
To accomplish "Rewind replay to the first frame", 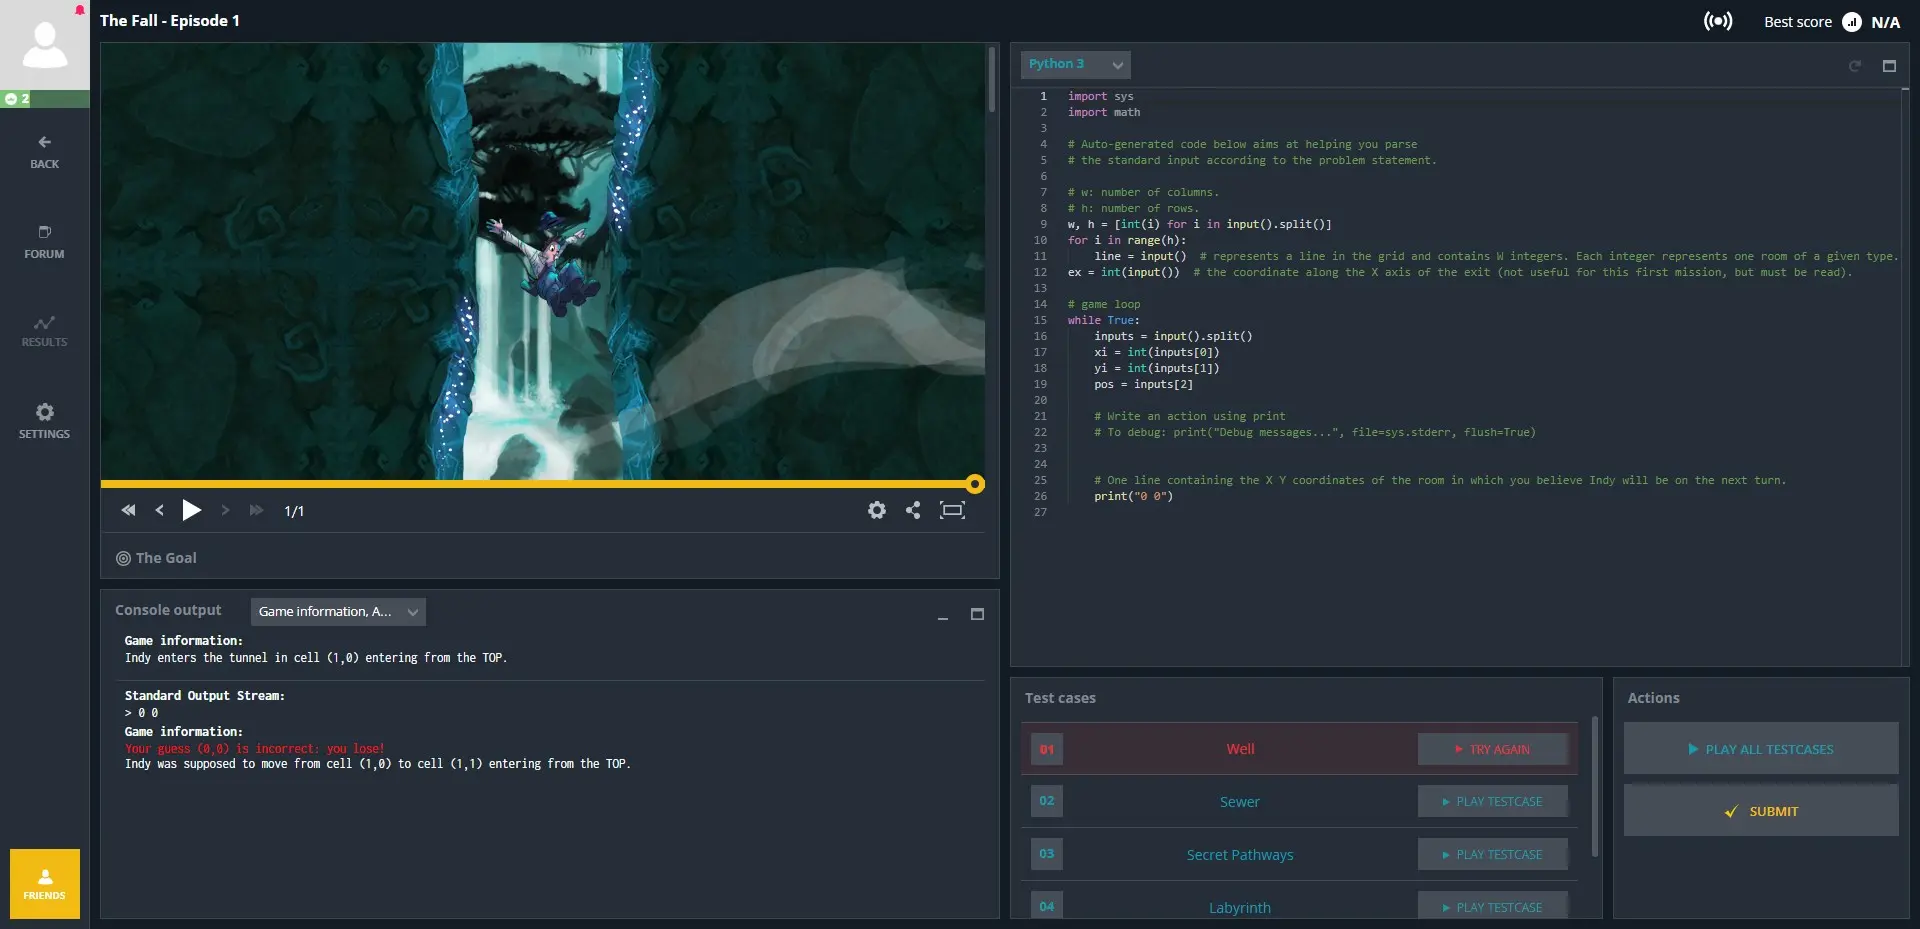I will [128, 510].
